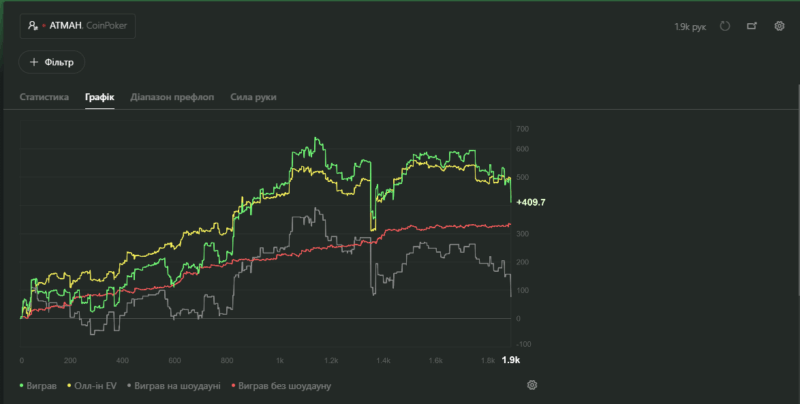Open settings with the top-right gear icon

(x=779, y=26)
